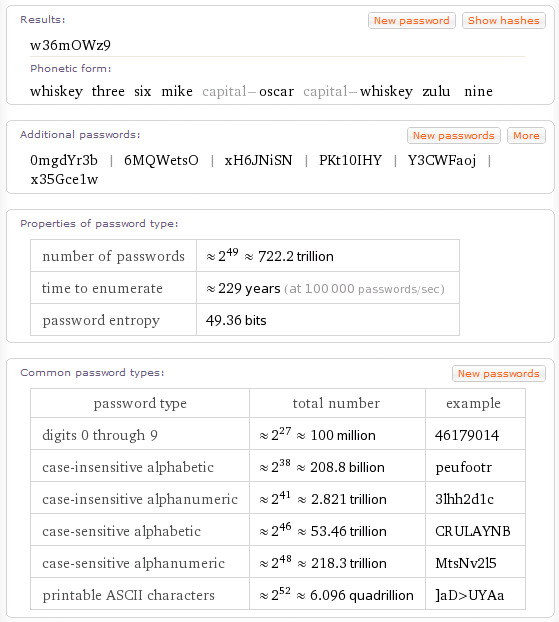This screenshot has height=622, width=559.
Task: Click example password MtsNv2l5
Action: [x=466, y=563]
